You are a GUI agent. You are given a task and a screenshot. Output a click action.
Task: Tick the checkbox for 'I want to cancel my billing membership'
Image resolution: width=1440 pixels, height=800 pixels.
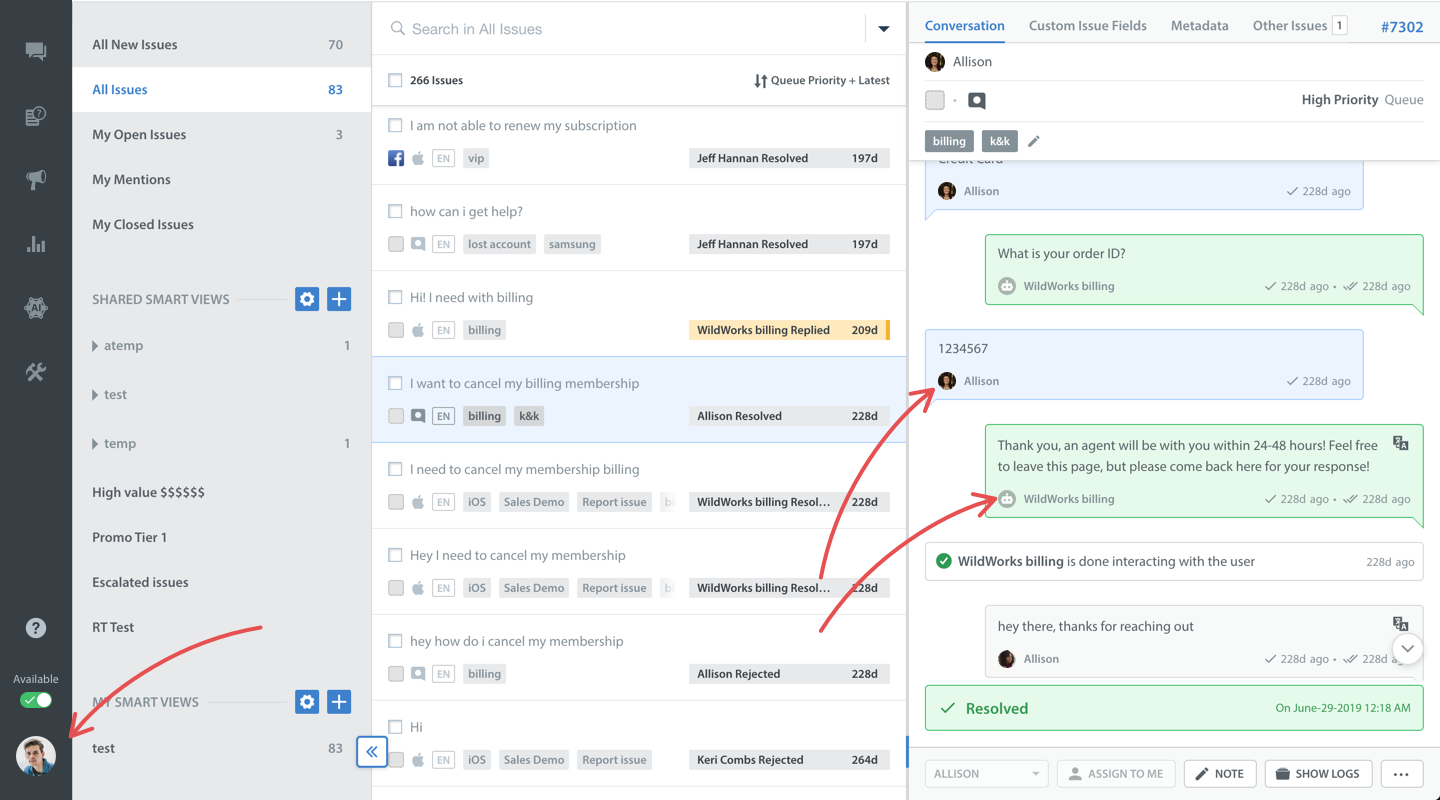click(x=394, y=382)
